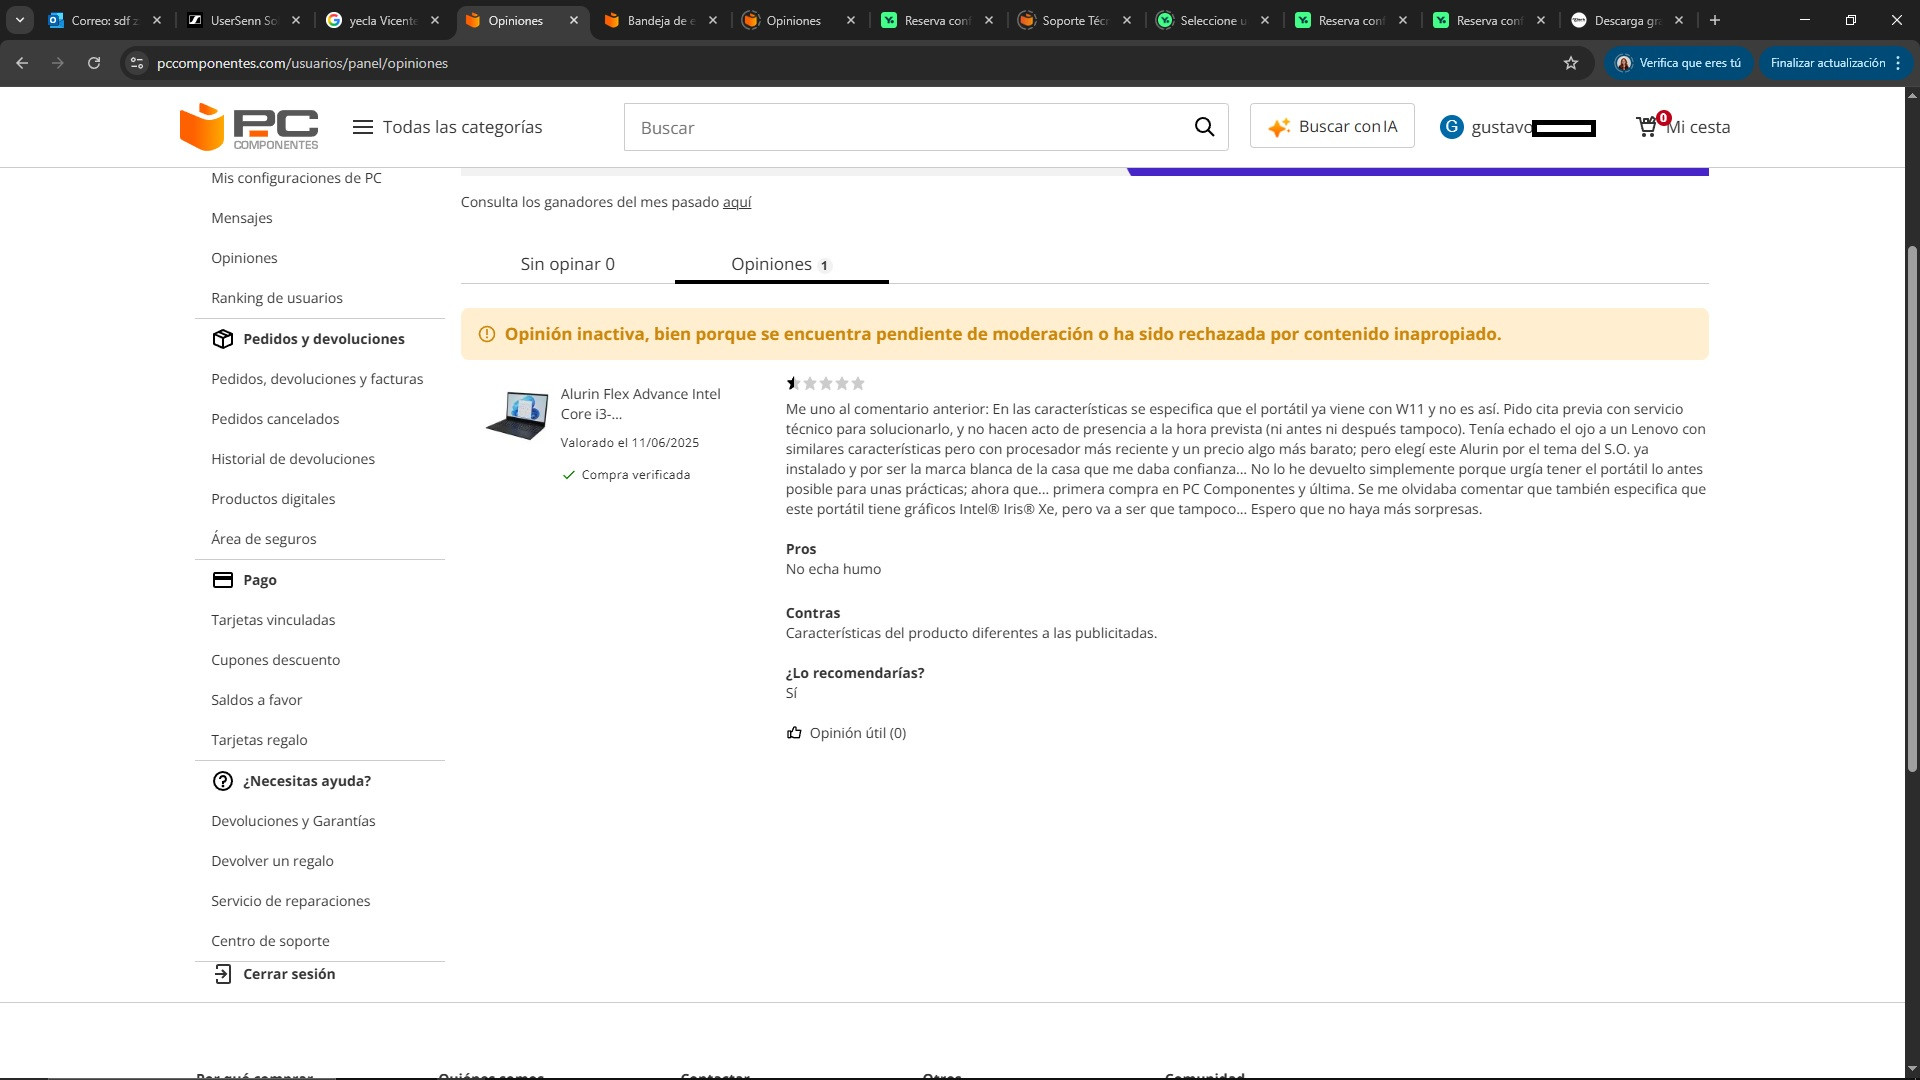Screen dimensions: 1920x1080
Task: Click the Alurin Flex laptop thumbnail
Action: click(x=517, y=414)
